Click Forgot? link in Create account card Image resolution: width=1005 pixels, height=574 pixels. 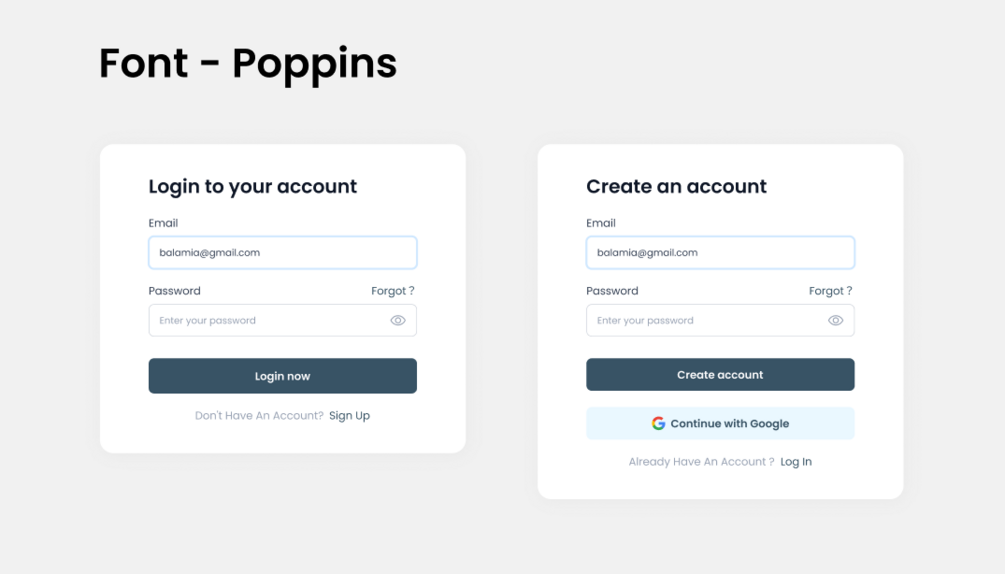(x=830, y=291)
